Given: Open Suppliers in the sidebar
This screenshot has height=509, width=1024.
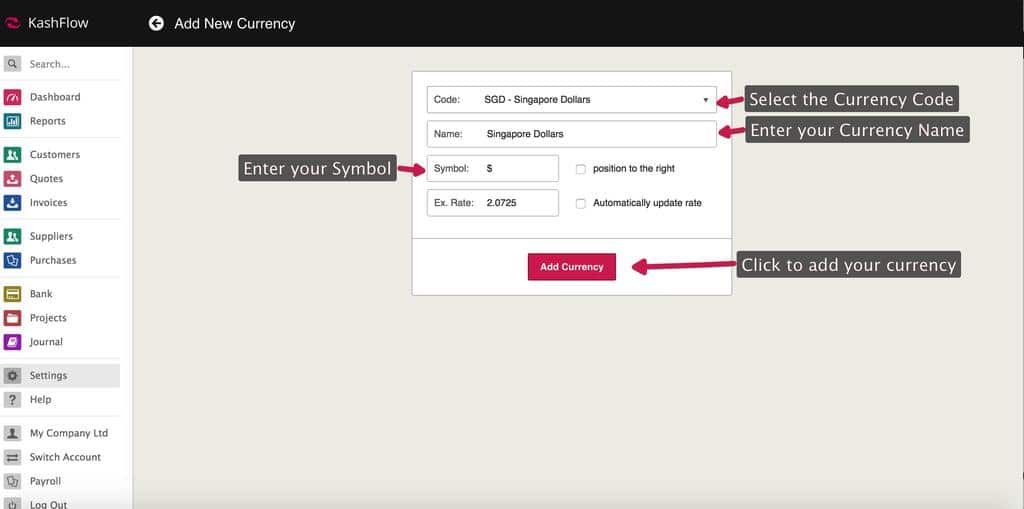Looking at the screenshot, I should tap(51, 237).
